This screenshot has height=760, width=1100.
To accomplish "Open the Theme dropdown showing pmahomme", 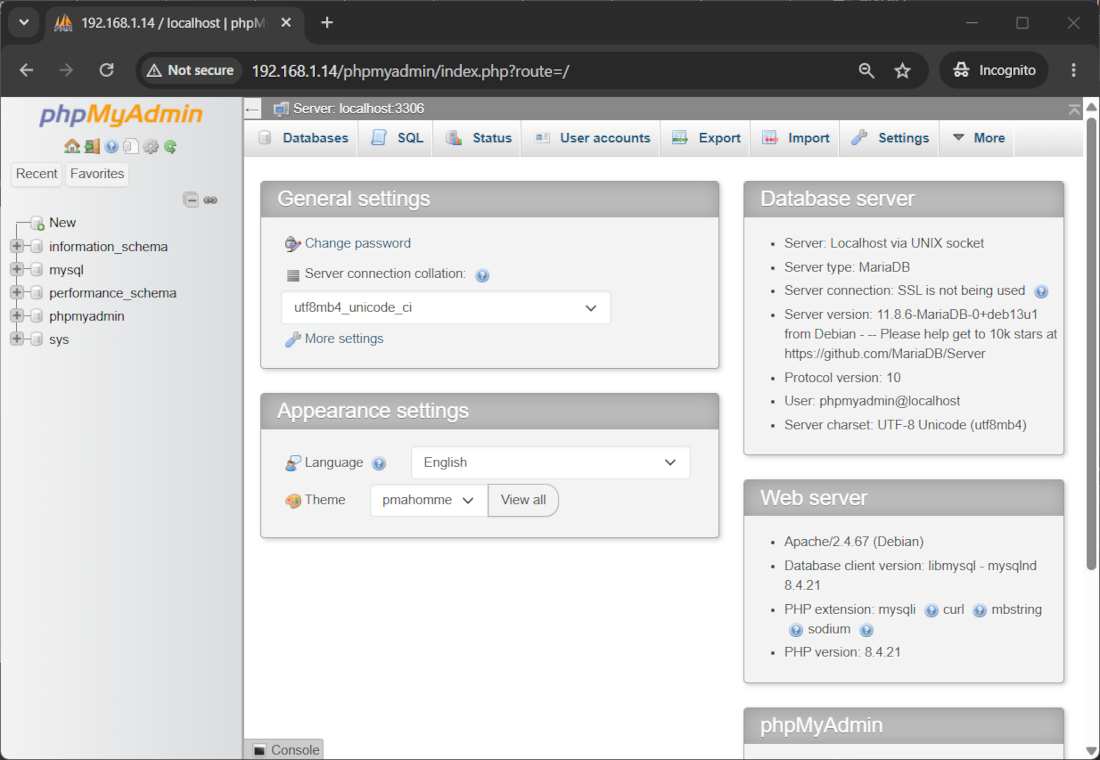I will 429,500.
